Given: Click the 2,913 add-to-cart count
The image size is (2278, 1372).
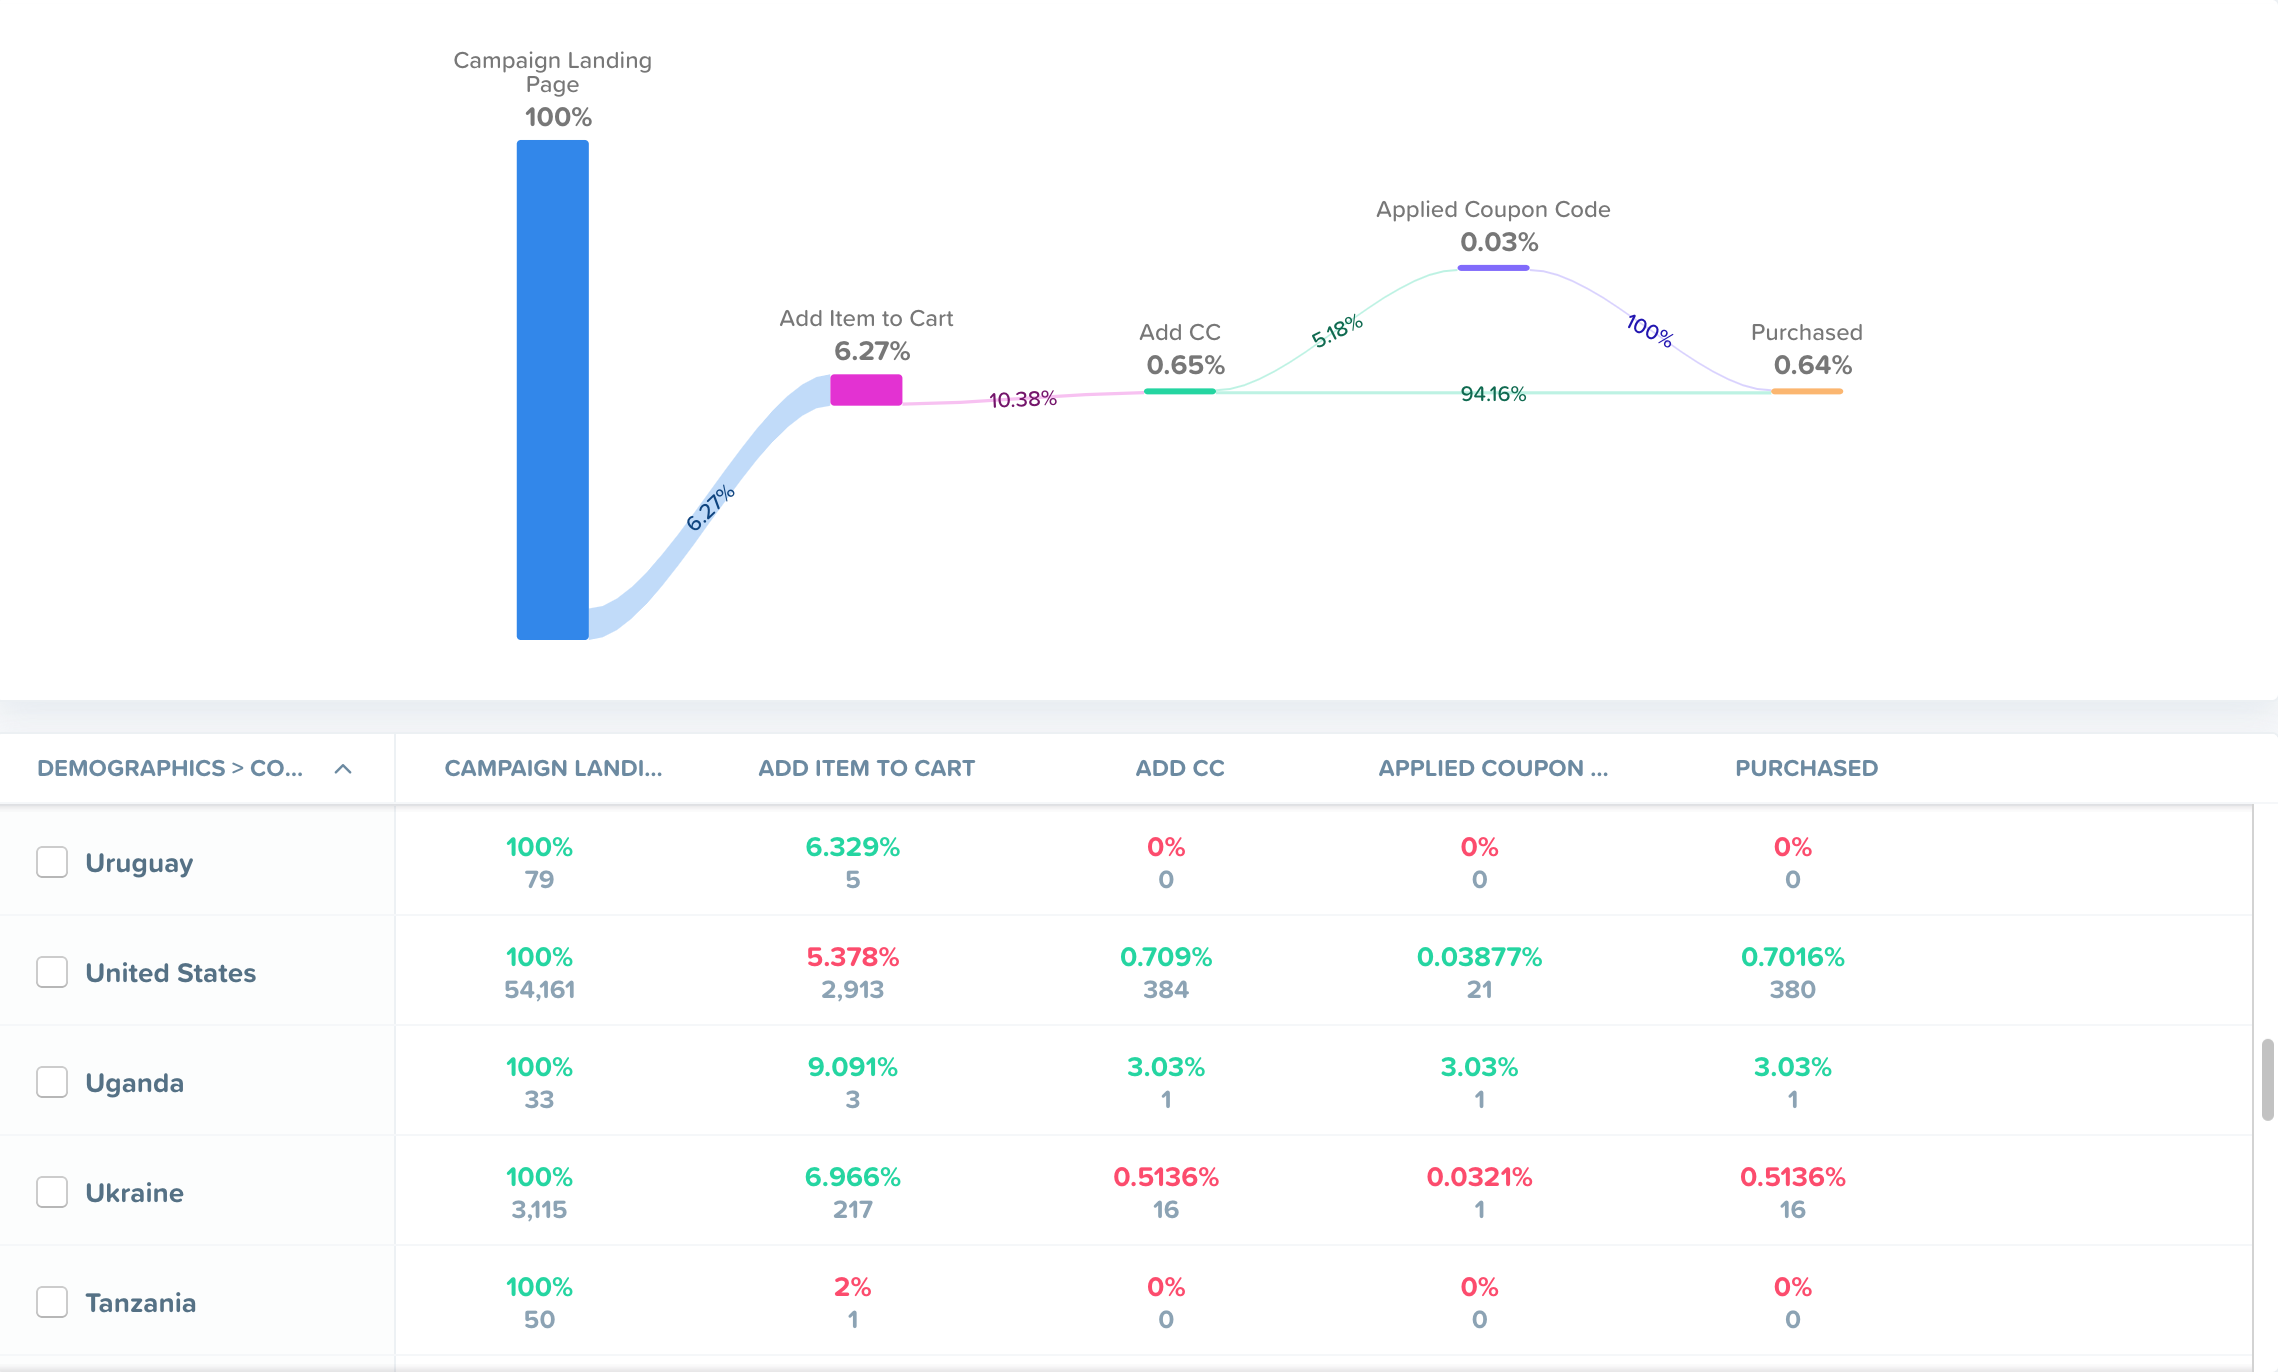Looking at the screenshot, I should [853, 990].
